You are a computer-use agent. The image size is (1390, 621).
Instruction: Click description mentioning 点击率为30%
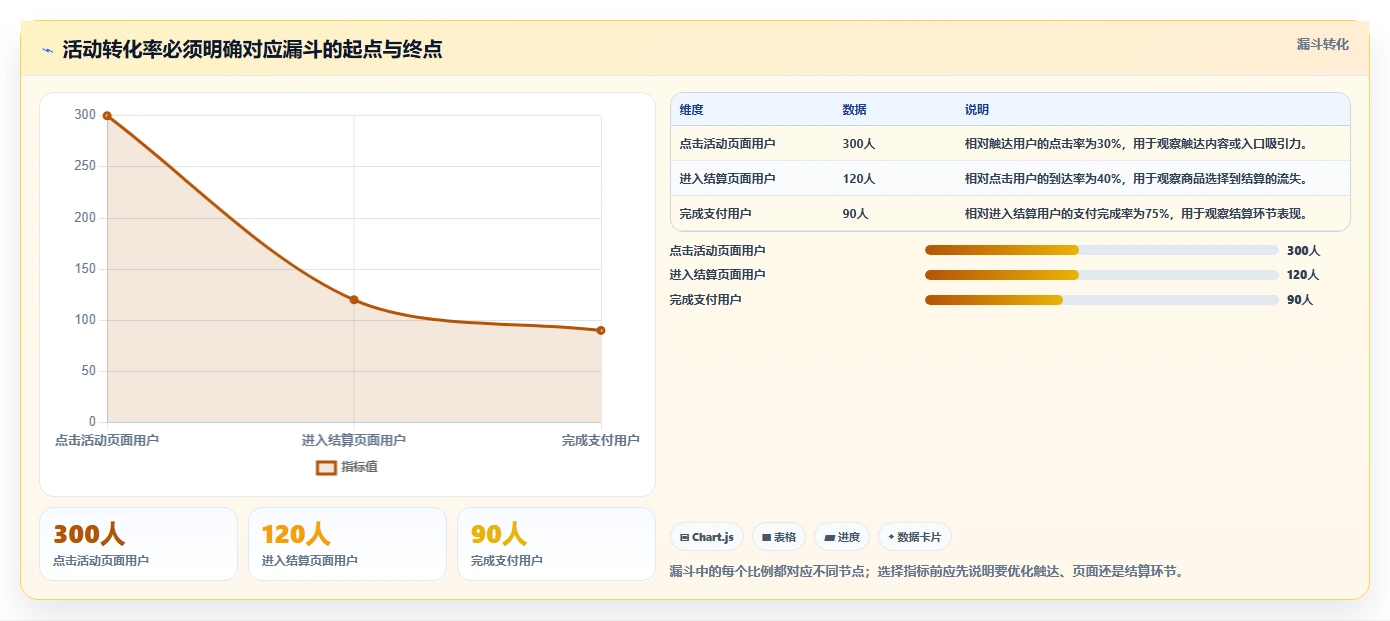pos(1136,144)
